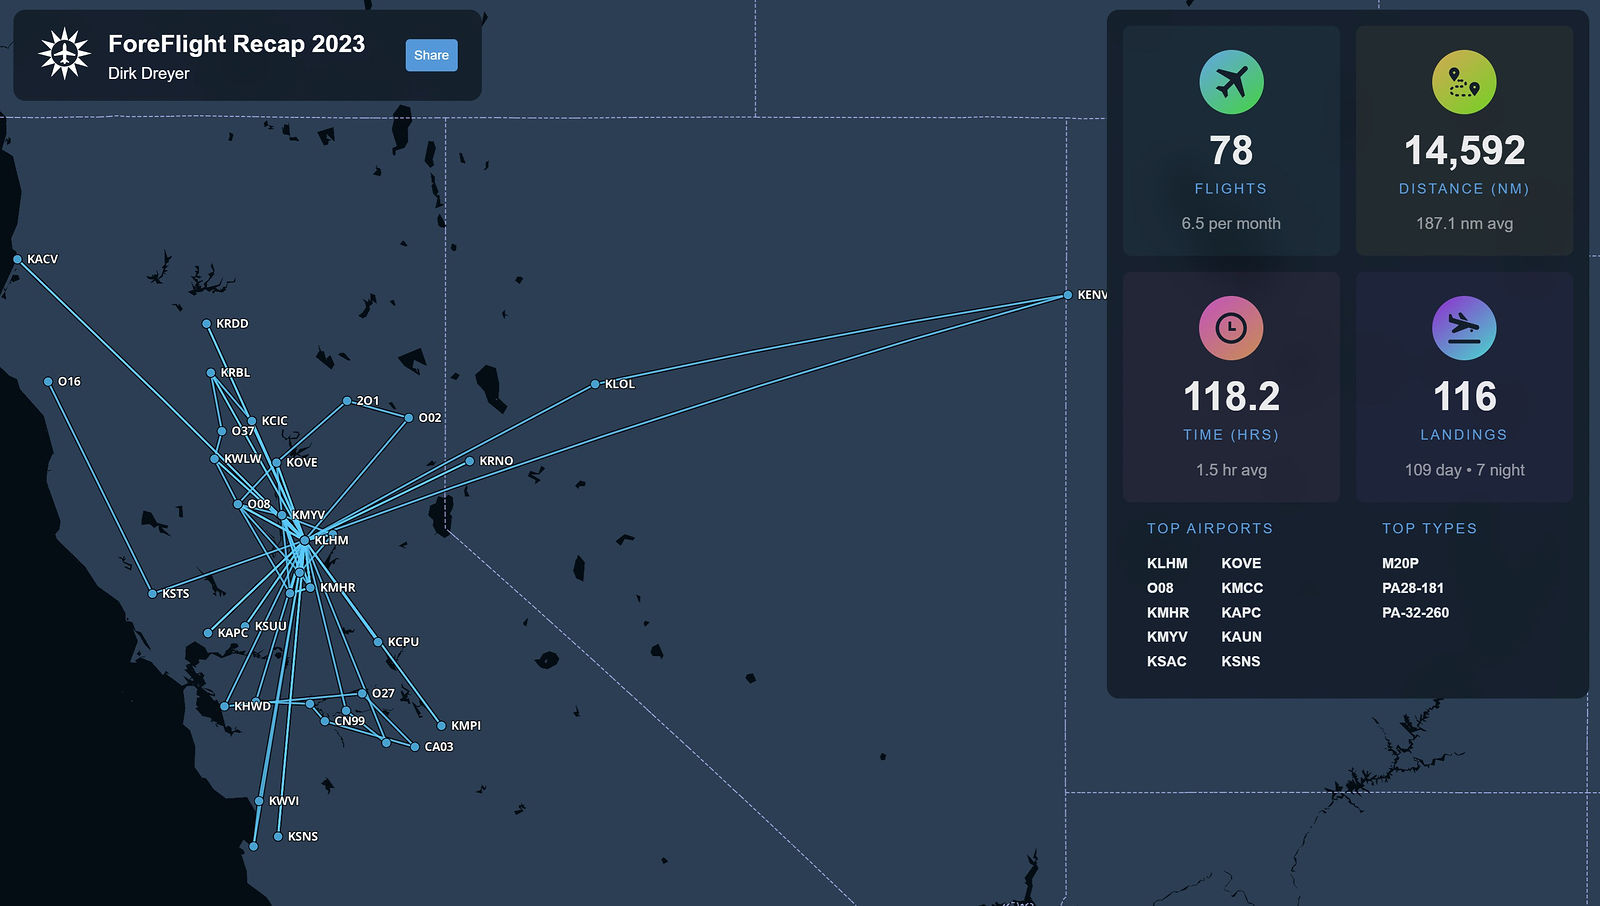Viewport: 1600px width, 906px height.
Task: Click the purple Landings airplane icon
Action: (1464, 328)
